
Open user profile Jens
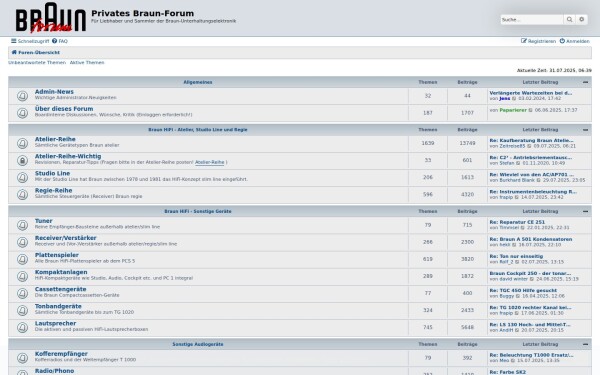point(505,99)
